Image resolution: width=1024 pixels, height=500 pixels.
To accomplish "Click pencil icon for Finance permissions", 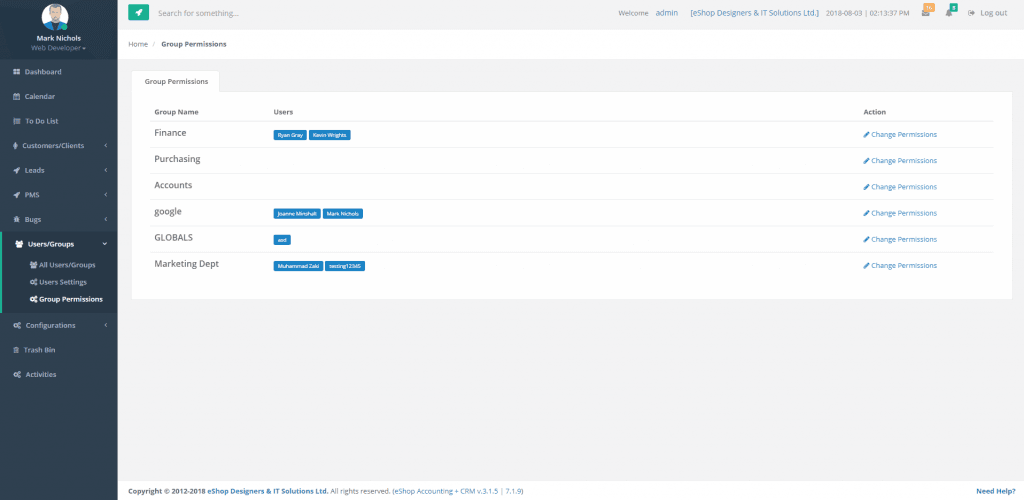I will (866, 135).
